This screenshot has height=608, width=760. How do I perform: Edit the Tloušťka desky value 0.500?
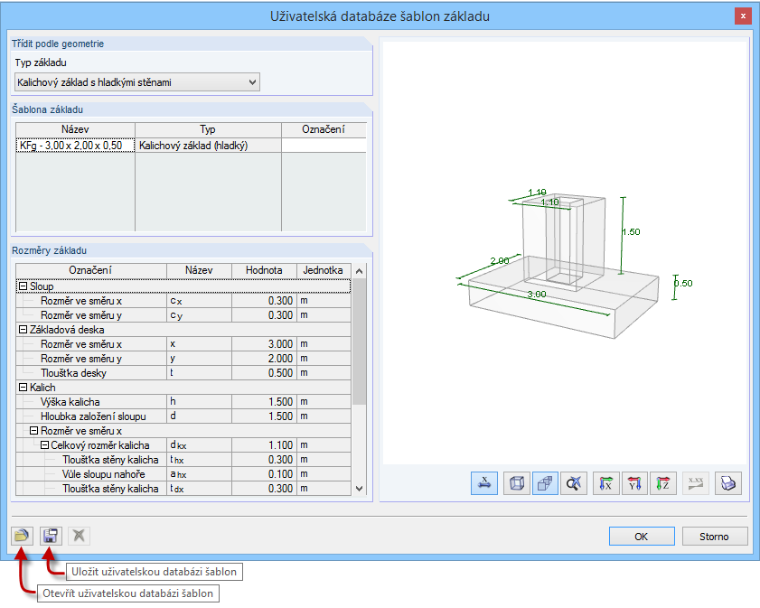(264, 373)
